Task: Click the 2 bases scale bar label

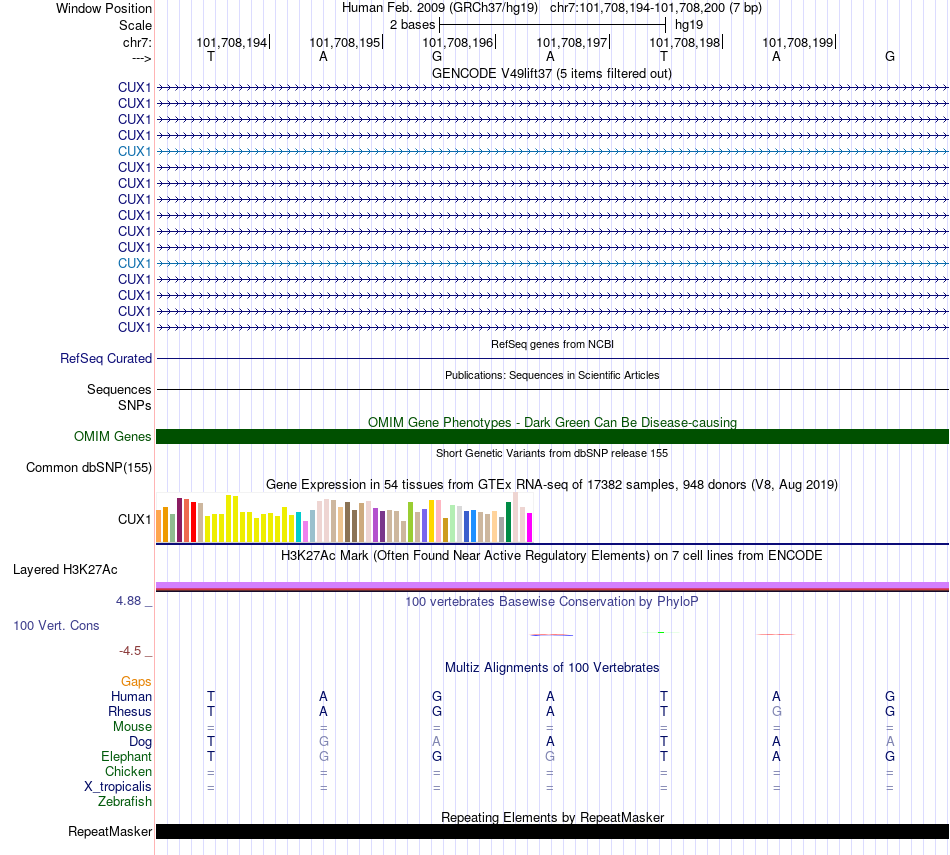Action: point(412,25)
